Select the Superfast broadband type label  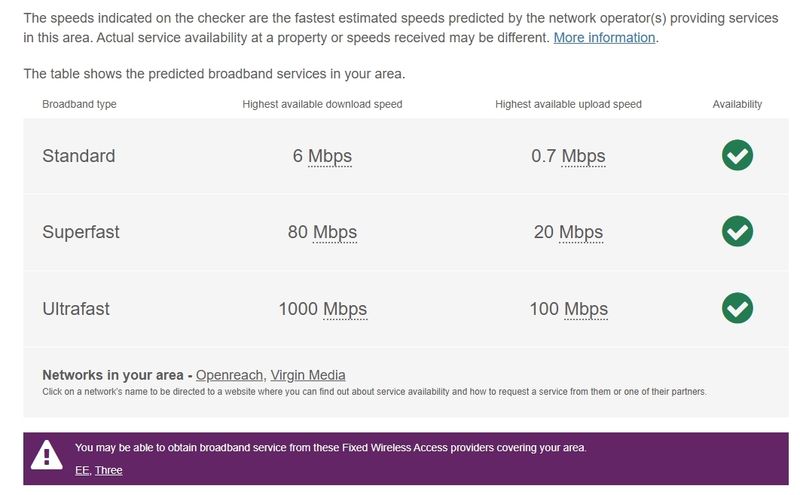[x=80, y=232]
